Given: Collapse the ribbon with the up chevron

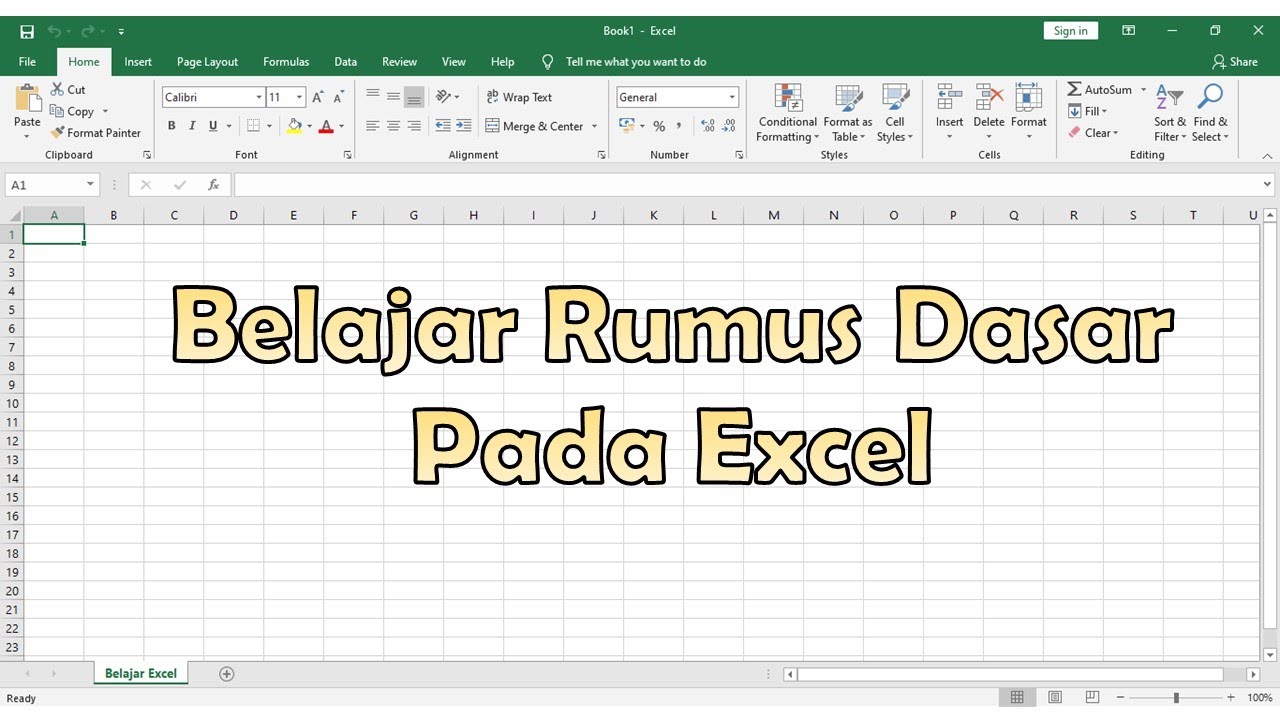Looking at the screenshot, I should point(1268,156).
